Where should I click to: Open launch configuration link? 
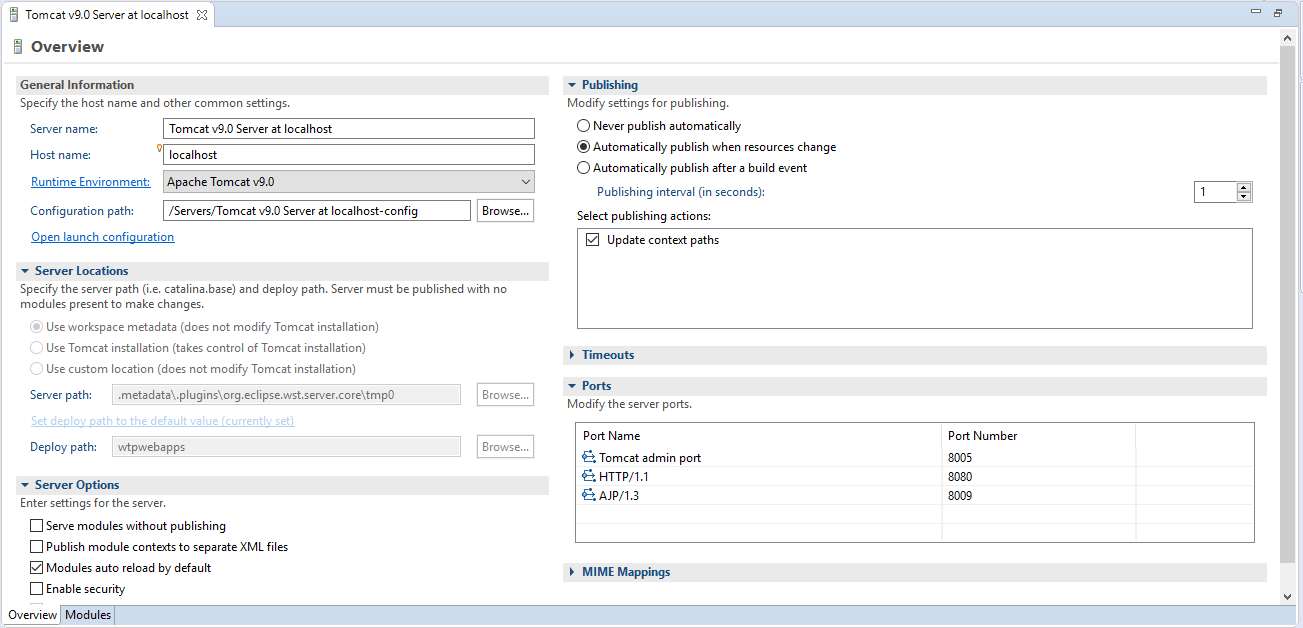point(102,237)
